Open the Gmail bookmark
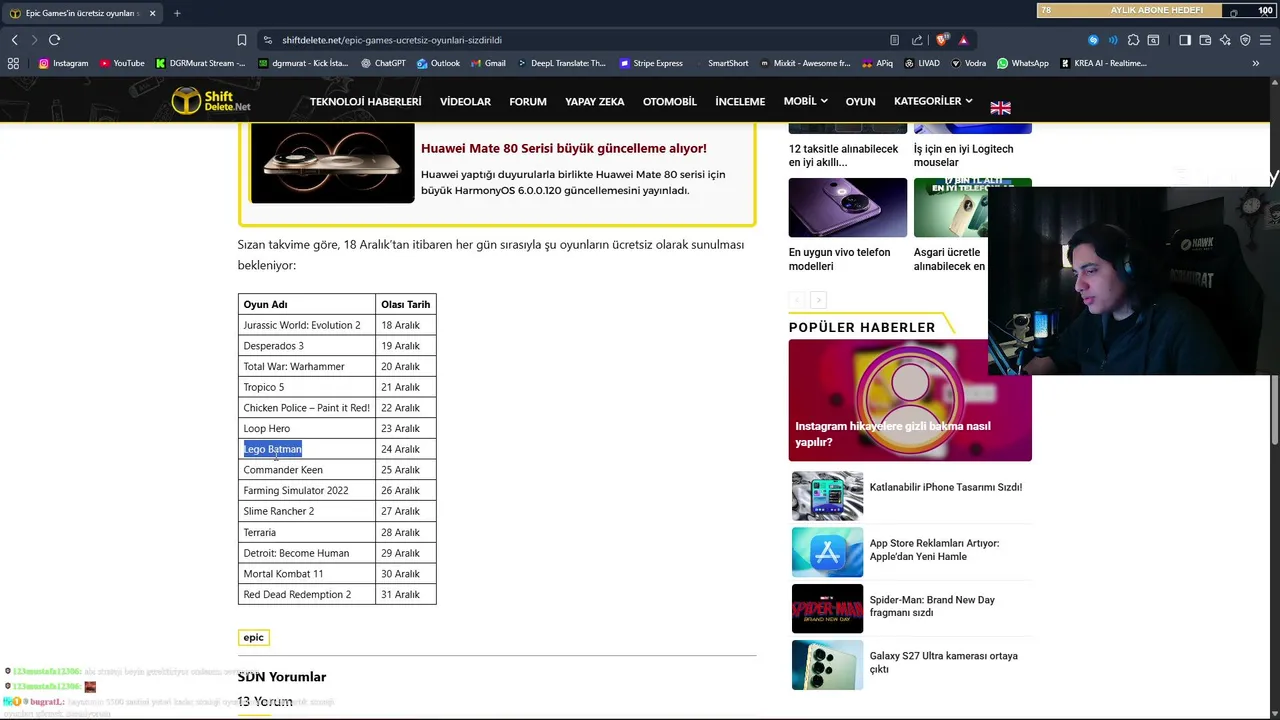 [x=488, y=63]
